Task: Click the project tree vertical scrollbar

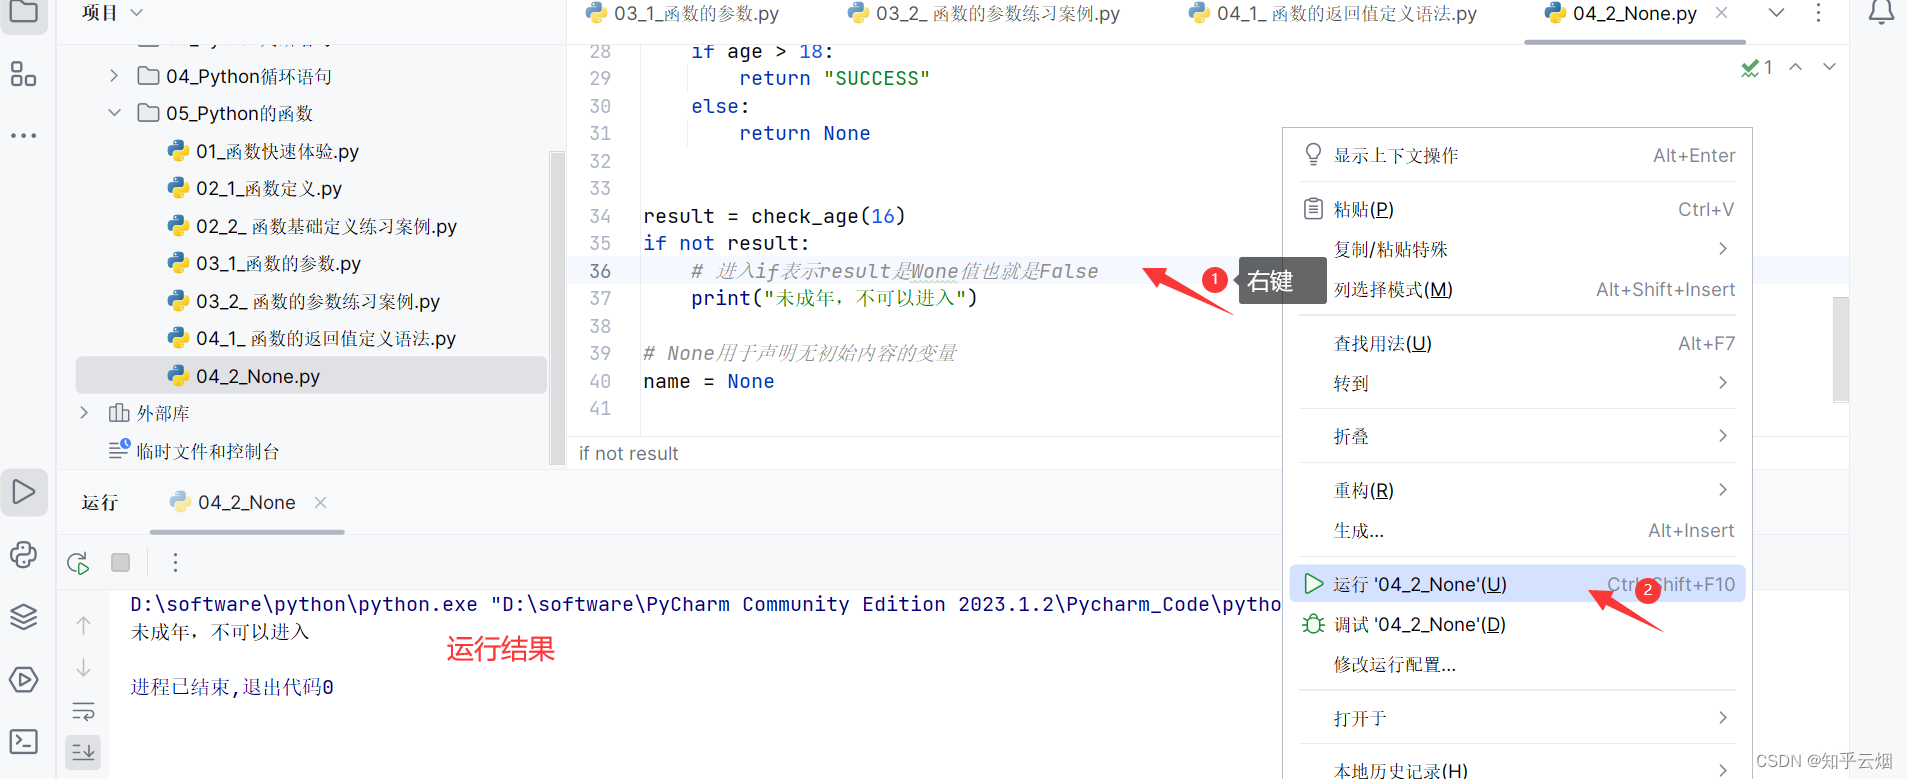Action: pyautogui.click(x=557, y=307)
